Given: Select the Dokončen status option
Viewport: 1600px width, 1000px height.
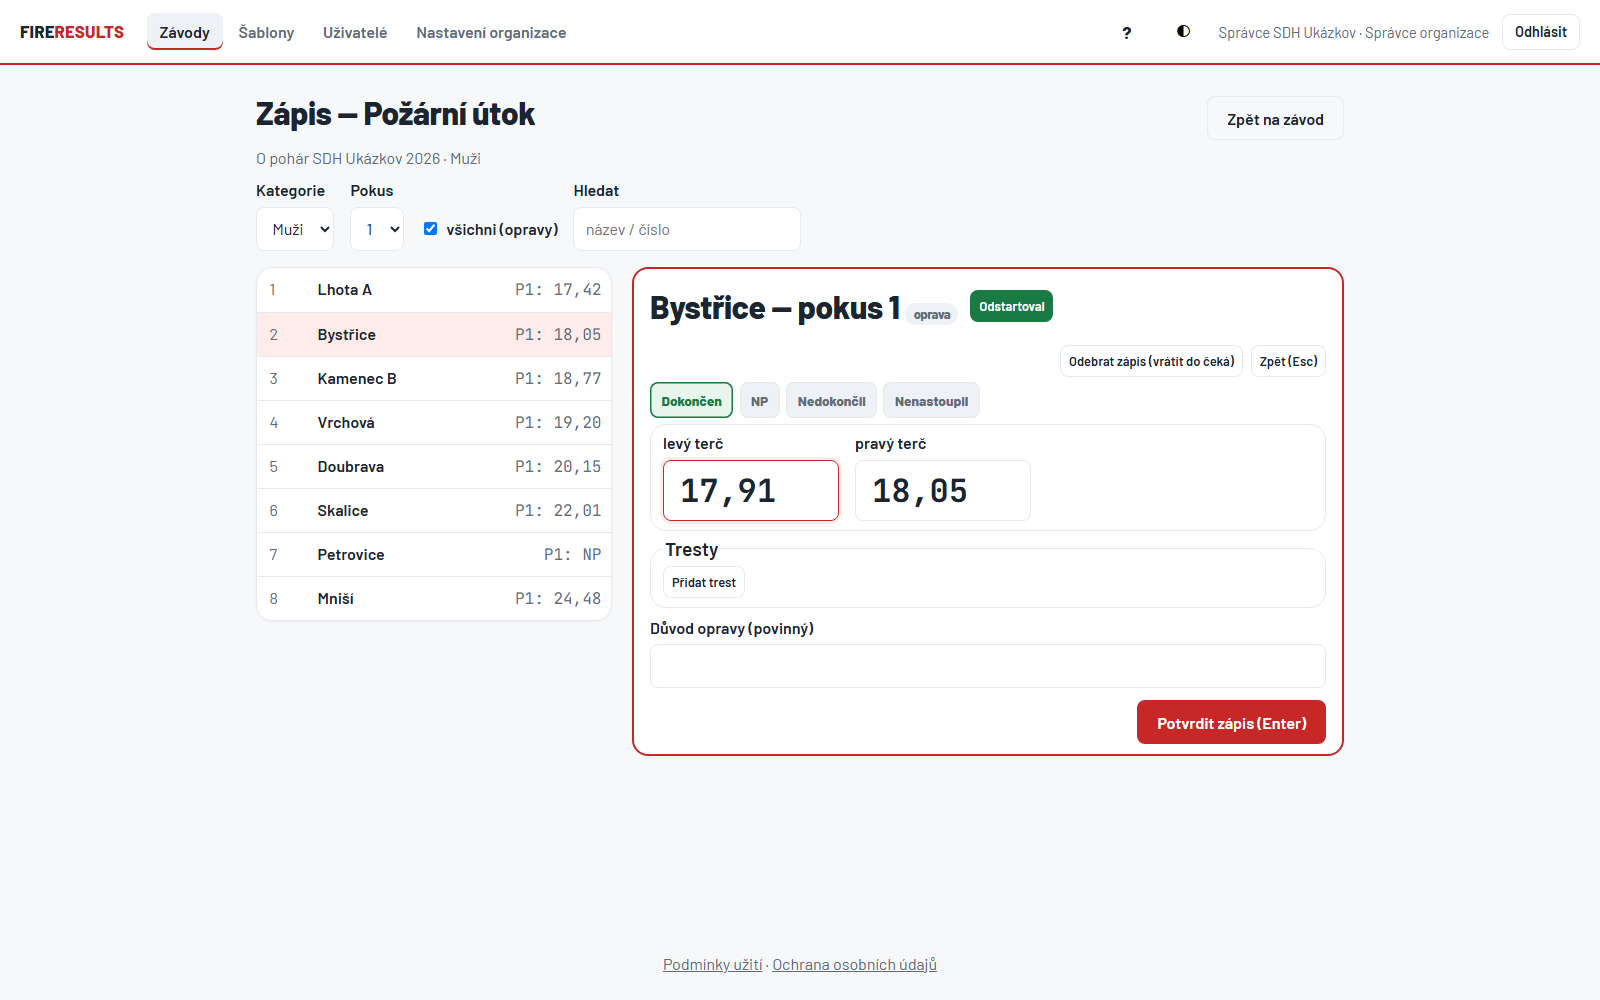Looking at the screenshot, I should [691, 400].
